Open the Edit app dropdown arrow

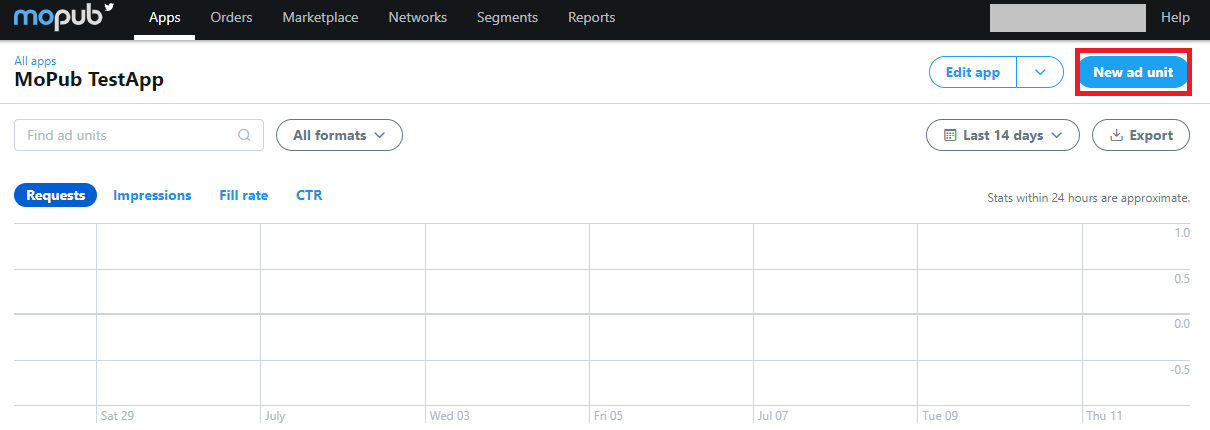[1040, 73]
